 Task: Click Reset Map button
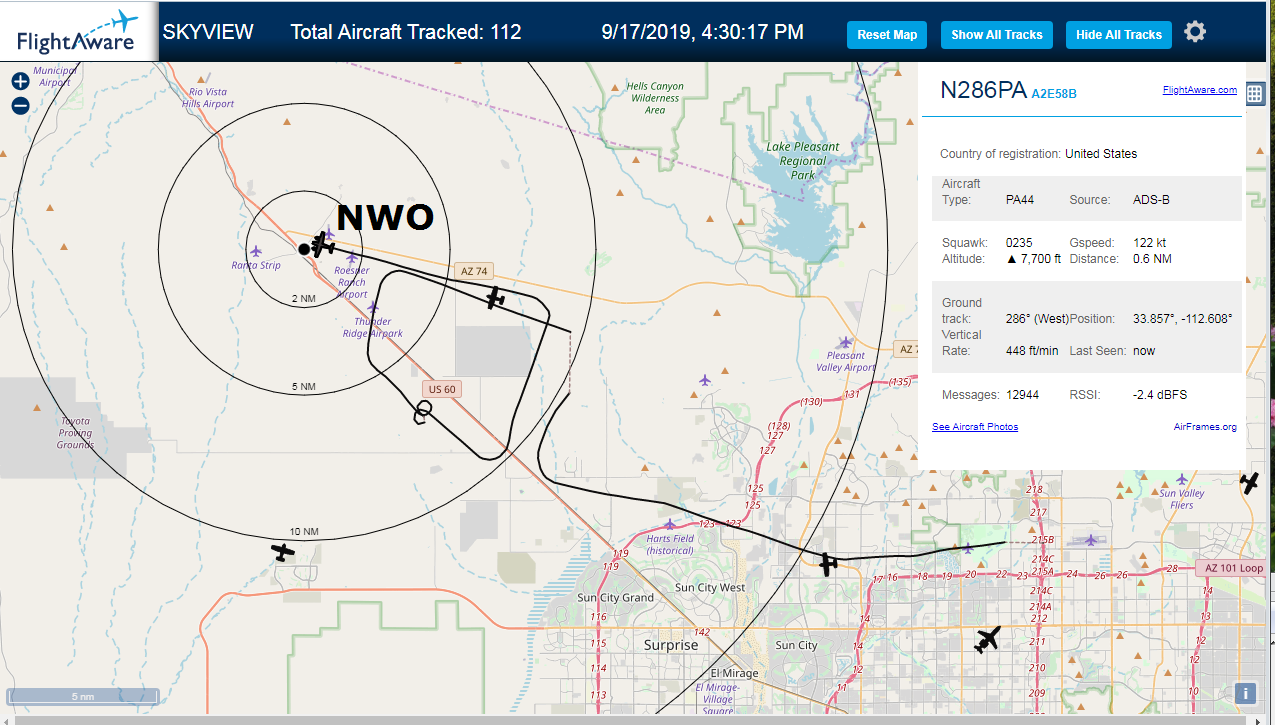887,35
